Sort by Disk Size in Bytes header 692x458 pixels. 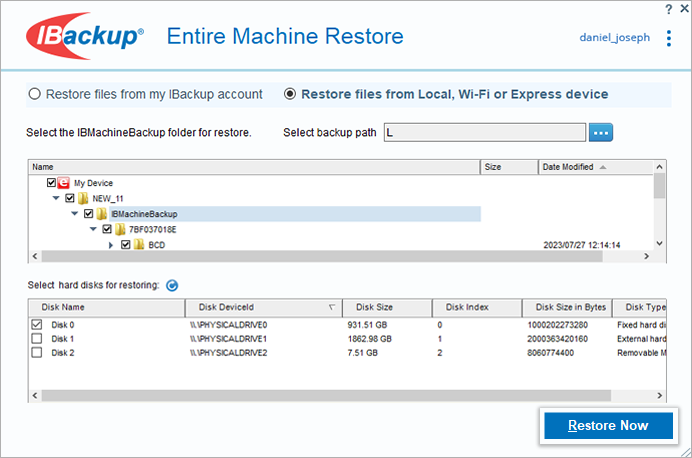567,308
